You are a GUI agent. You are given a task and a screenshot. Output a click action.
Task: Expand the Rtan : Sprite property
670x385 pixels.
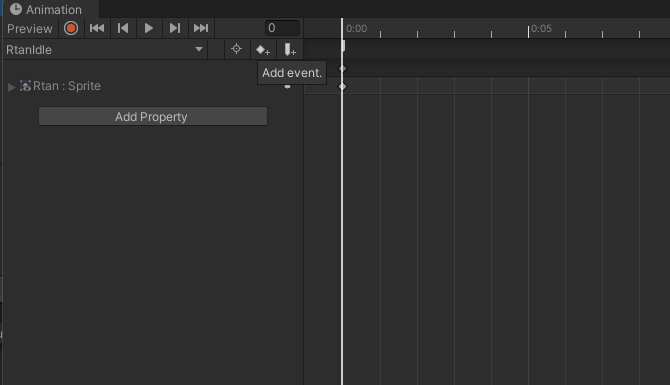[12, 87]
